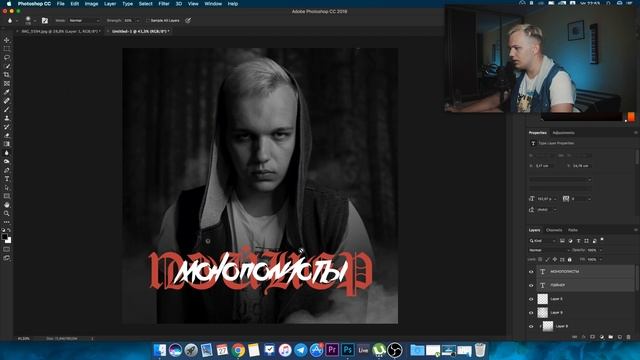
Task: Click the foreground color swatch
Action: 4,236
